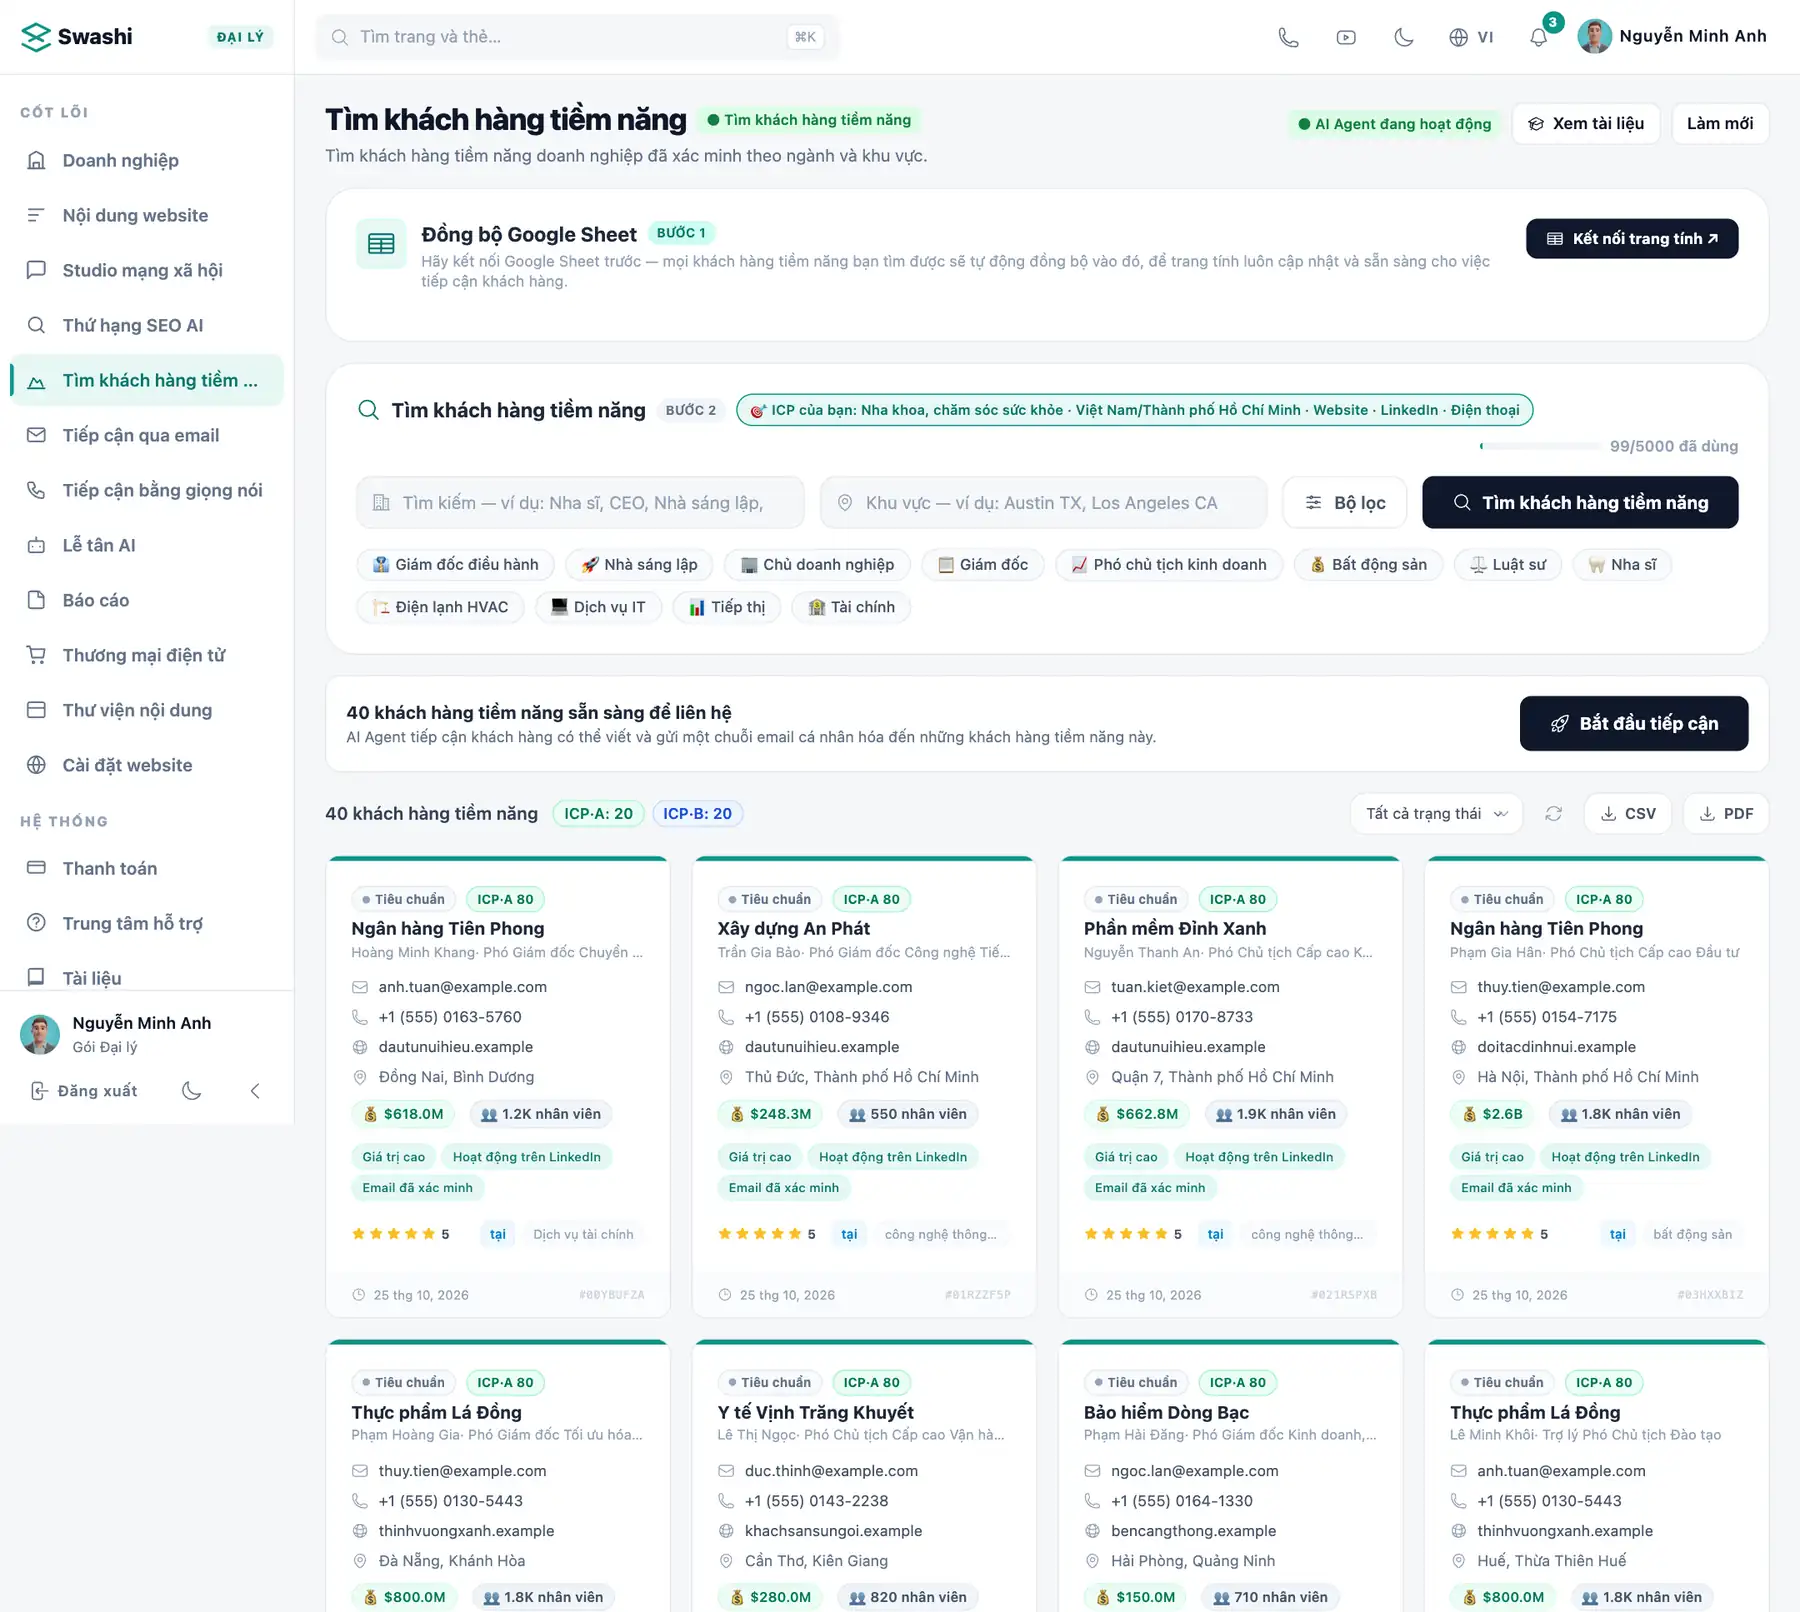Open notifications bell with 3 badge
The height and width of the screenshot is (1612, 1800).
tap(1539, 37)
